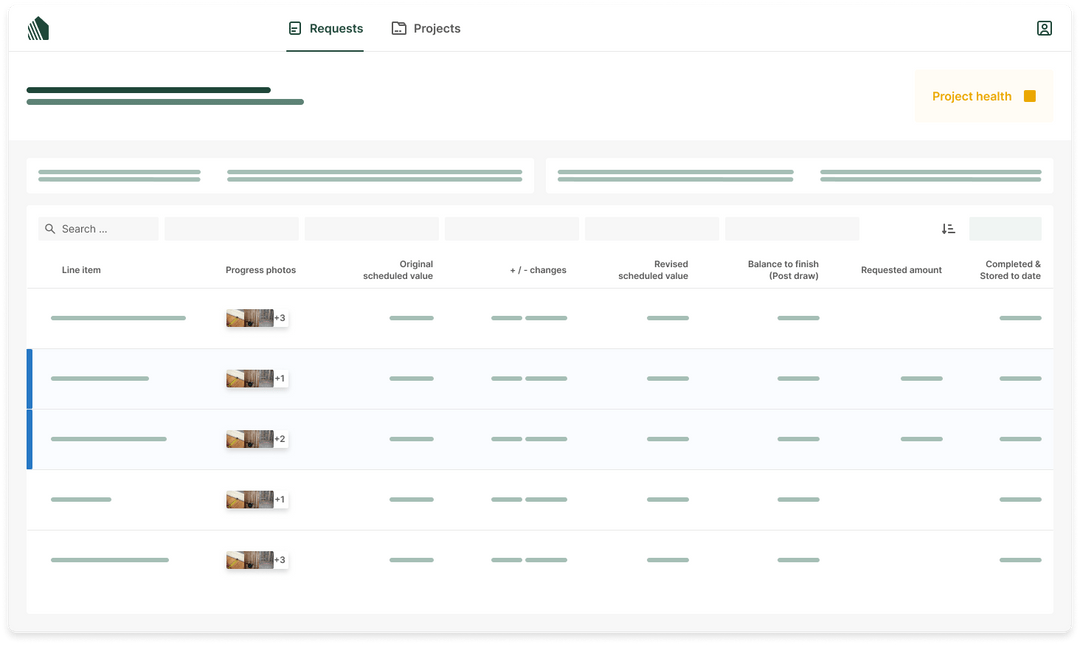The width and height of the screenshot is (1080, 645).
Task: Open the account profile icon top right
Action: pyautogui.click(x=1044, y=27)
